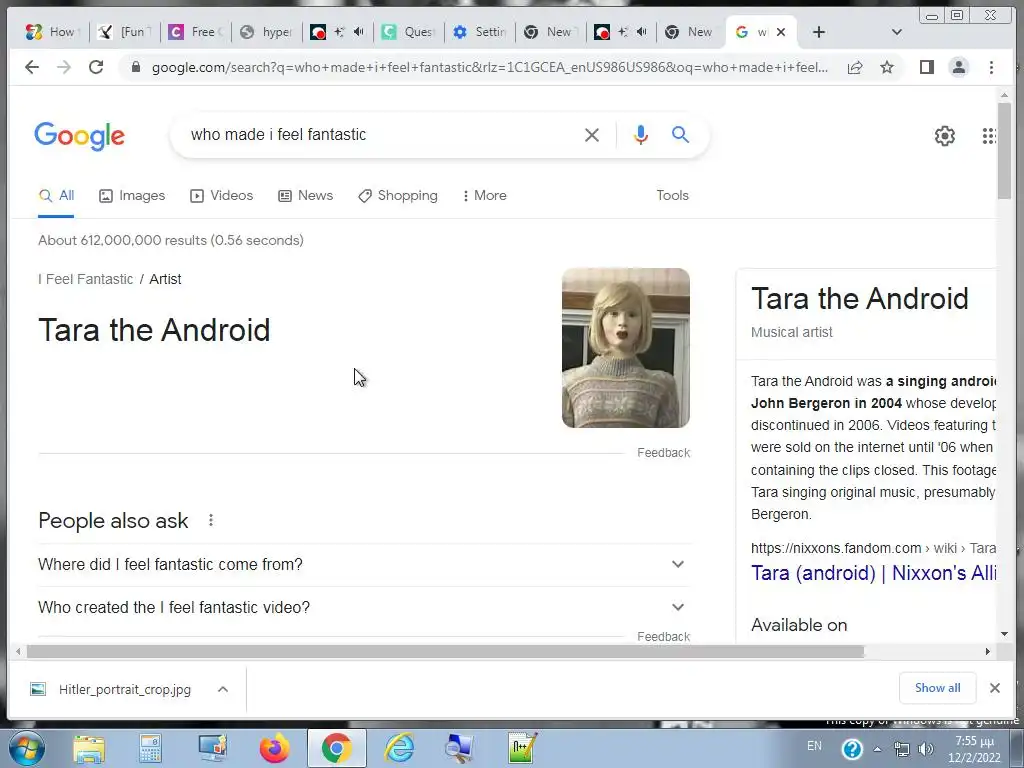Click the scroll-down arrow of the page
Viewport: 1024px width, 768px height.
pos(1004,634)
